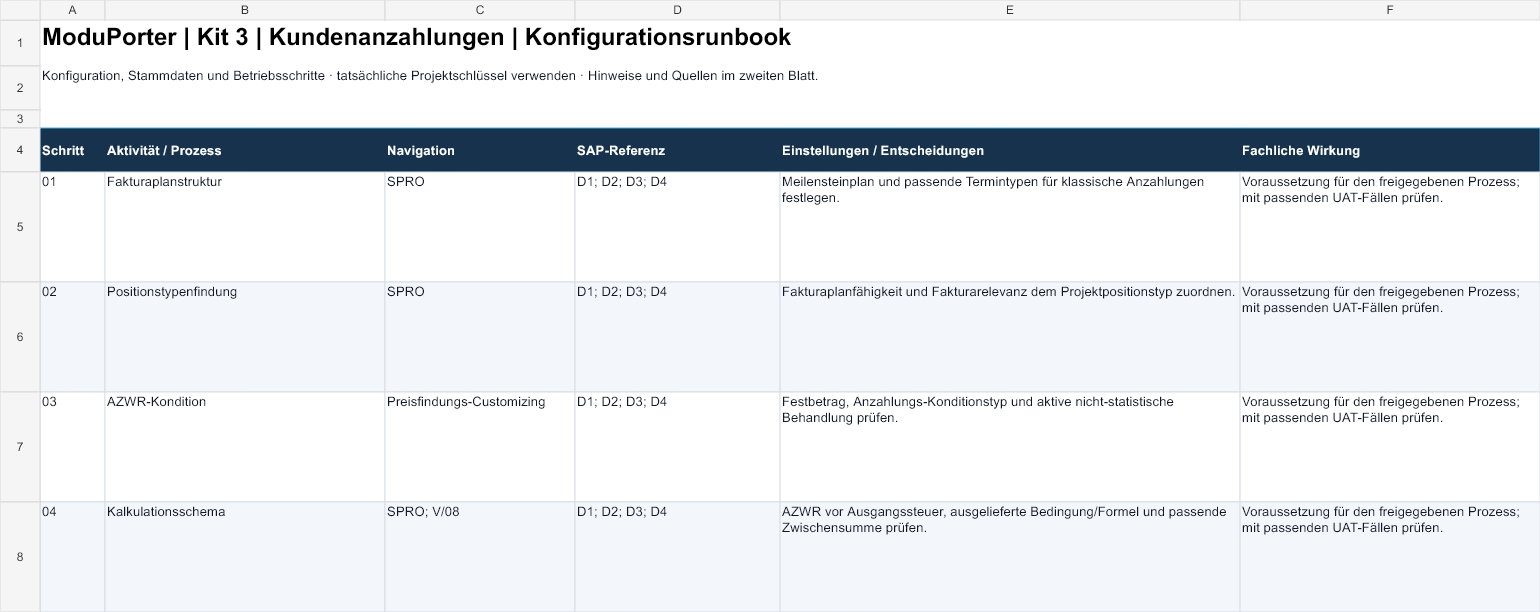The image size is (1540, 612).
Task: Select row 8 header
Action: (20, 557)
